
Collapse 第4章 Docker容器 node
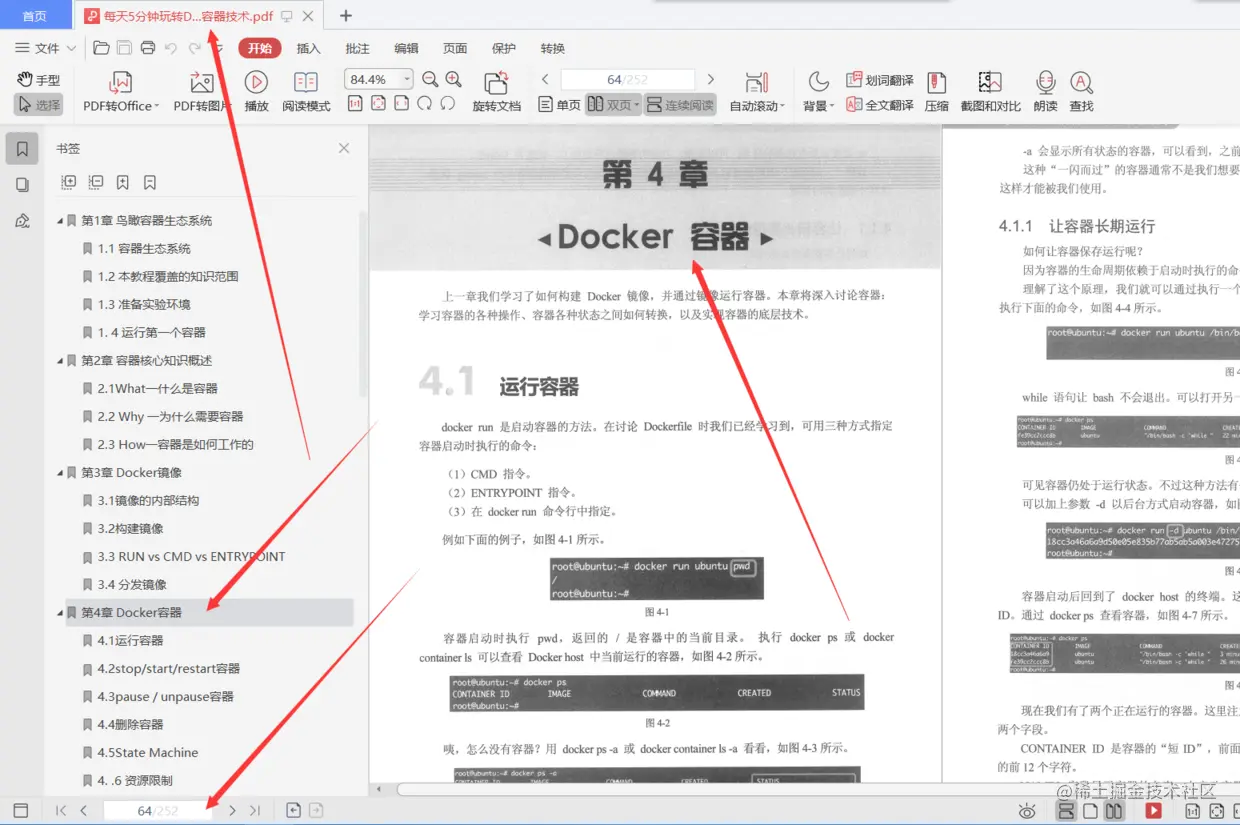[x=59, y=613]
